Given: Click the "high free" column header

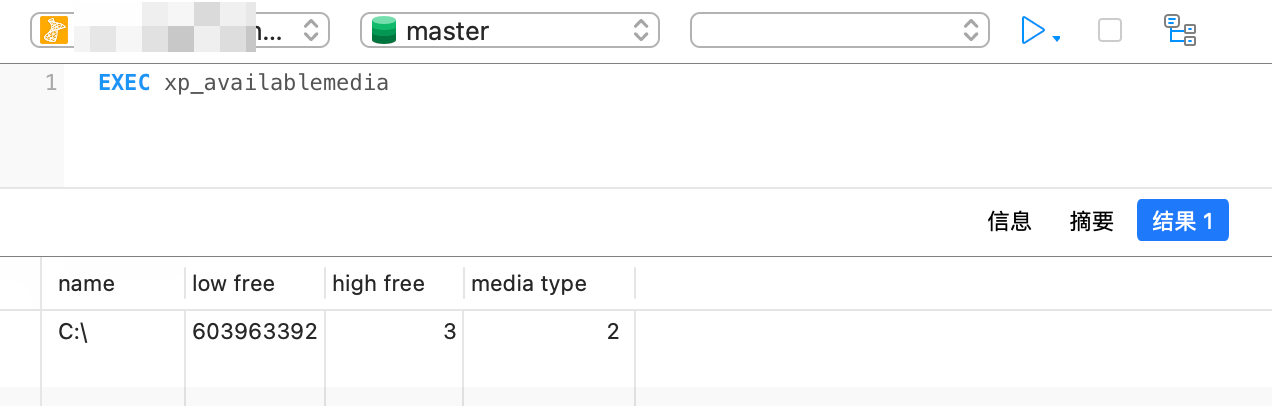Looking at the screenshot, I should [378, 283].
